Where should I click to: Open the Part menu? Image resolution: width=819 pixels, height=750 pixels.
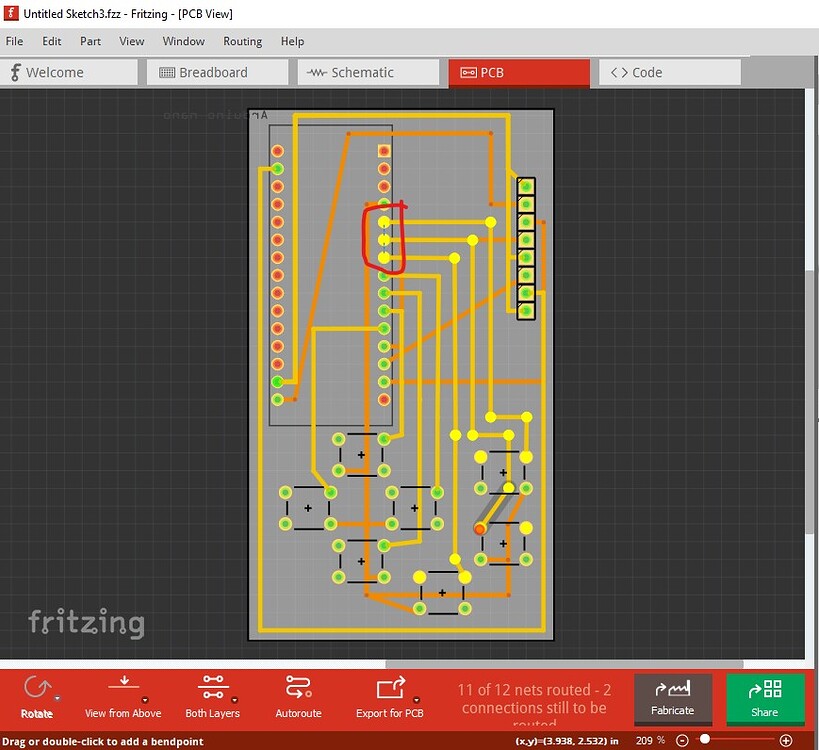[x=90, y=41]
